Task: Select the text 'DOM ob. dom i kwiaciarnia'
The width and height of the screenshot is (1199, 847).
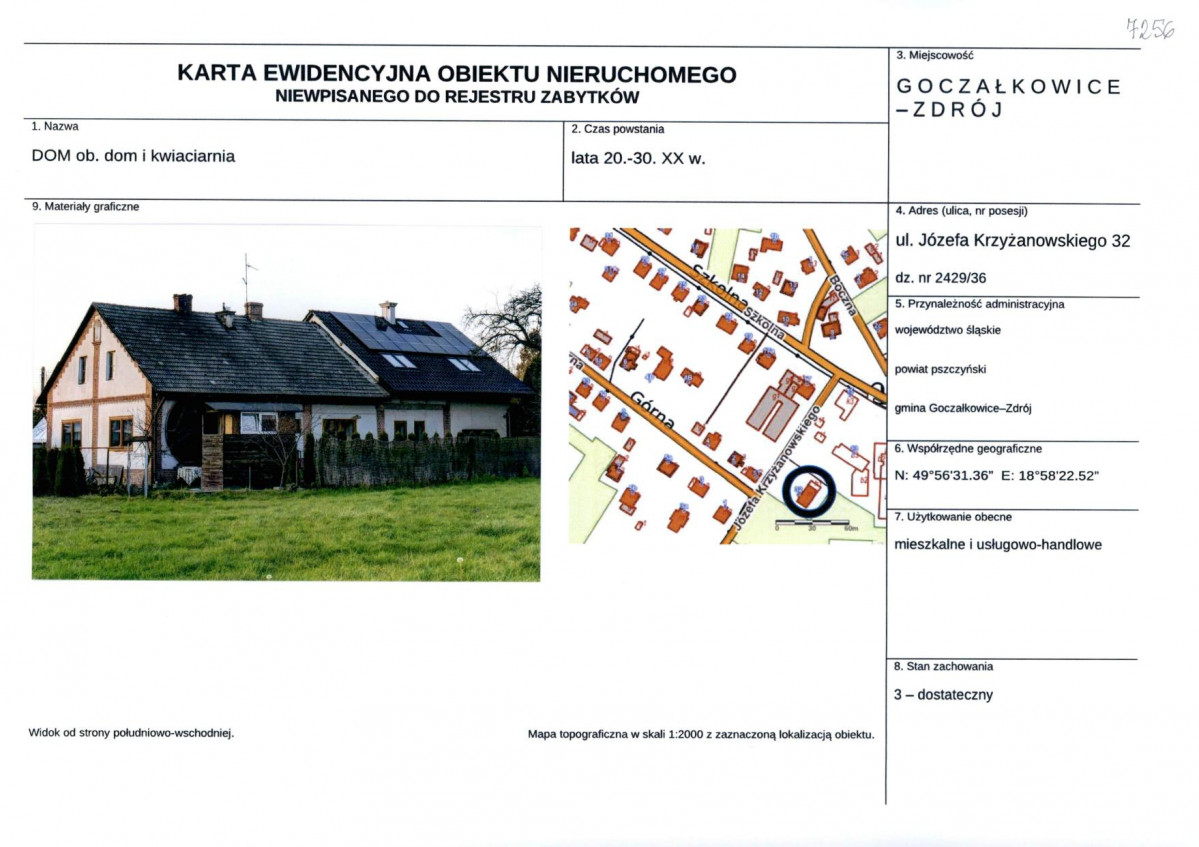Action: (x=133, y=156)
